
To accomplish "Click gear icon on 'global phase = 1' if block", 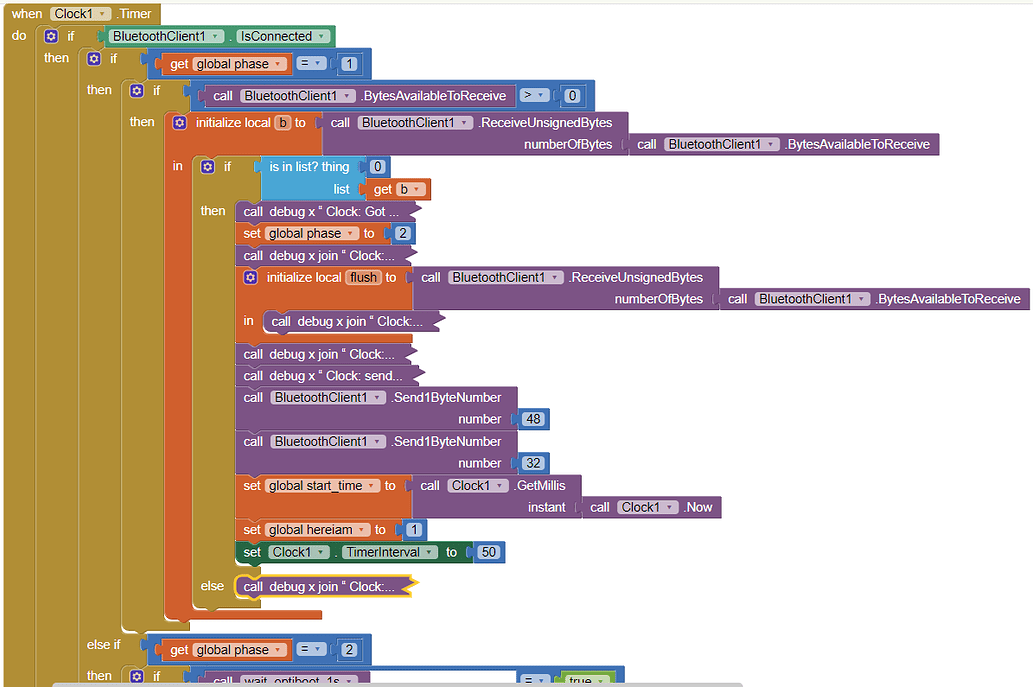I will pos(94,59).
